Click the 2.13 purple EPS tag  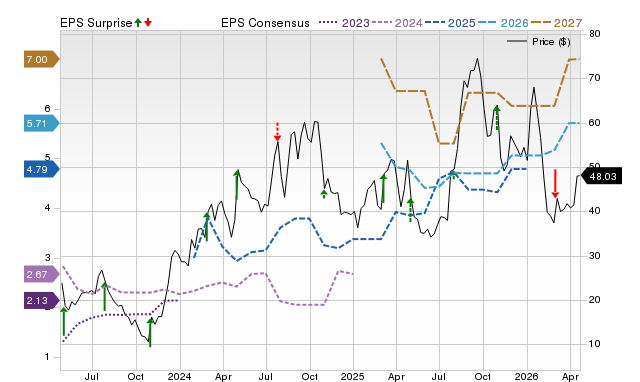coord(42,301)
